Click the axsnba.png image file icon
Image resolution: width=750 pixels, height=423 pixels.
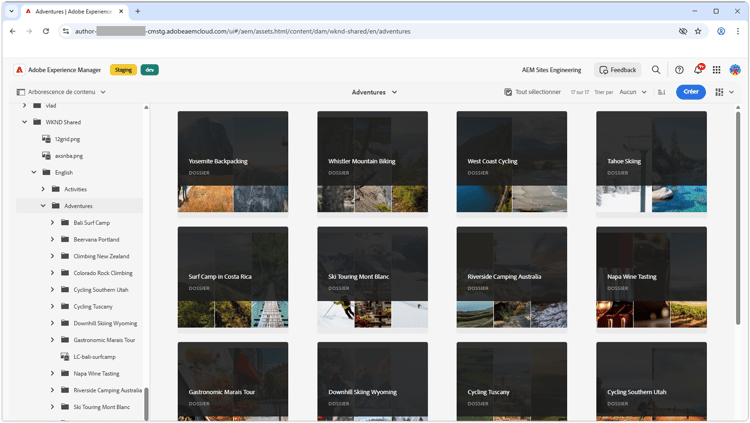coord(46,156)
